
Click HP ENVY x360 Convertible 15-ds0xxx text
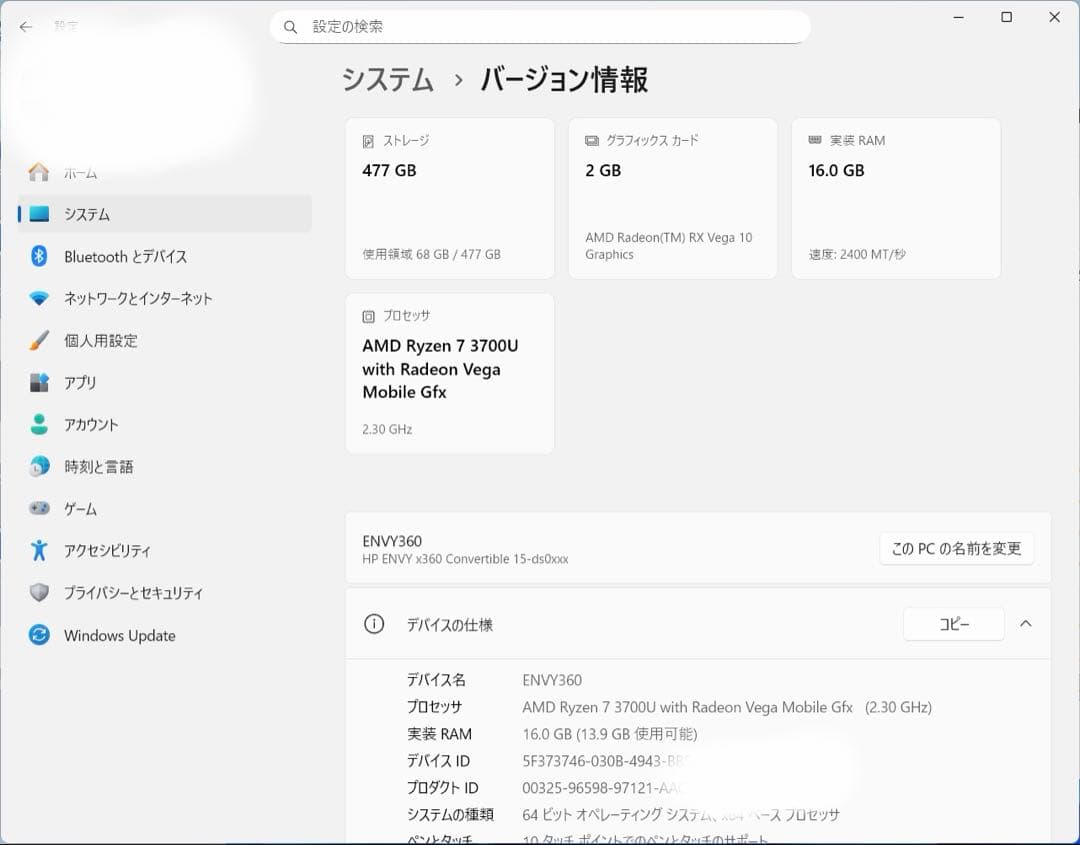click(465, 559)
